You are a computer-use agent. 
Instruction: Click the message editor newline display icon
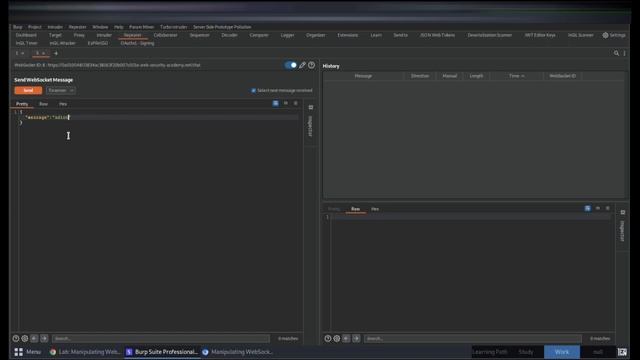click(286, 103)
